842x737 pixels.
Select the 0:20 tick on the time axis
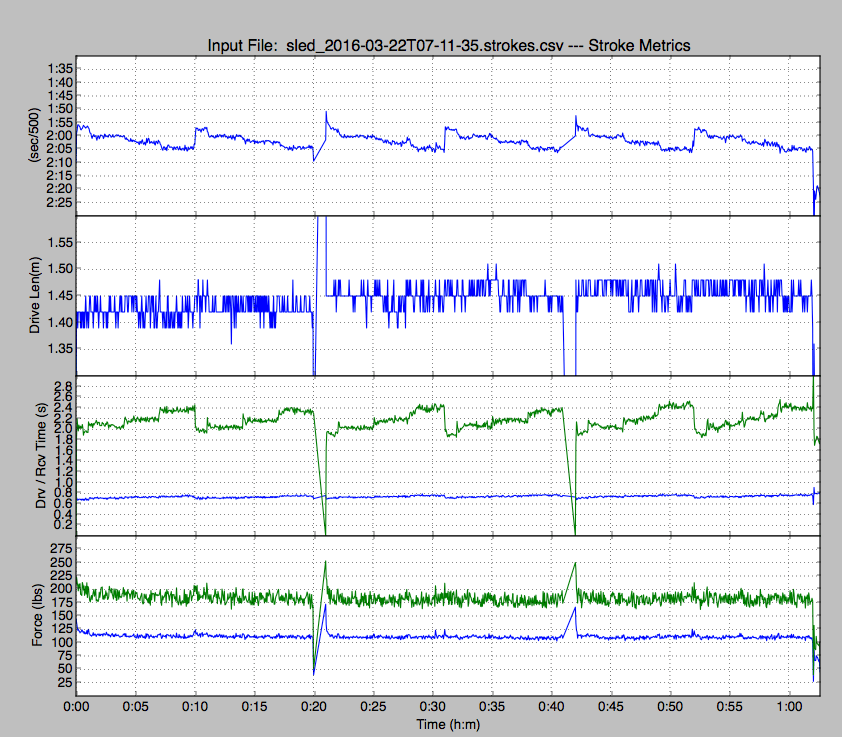click(314, 706)
